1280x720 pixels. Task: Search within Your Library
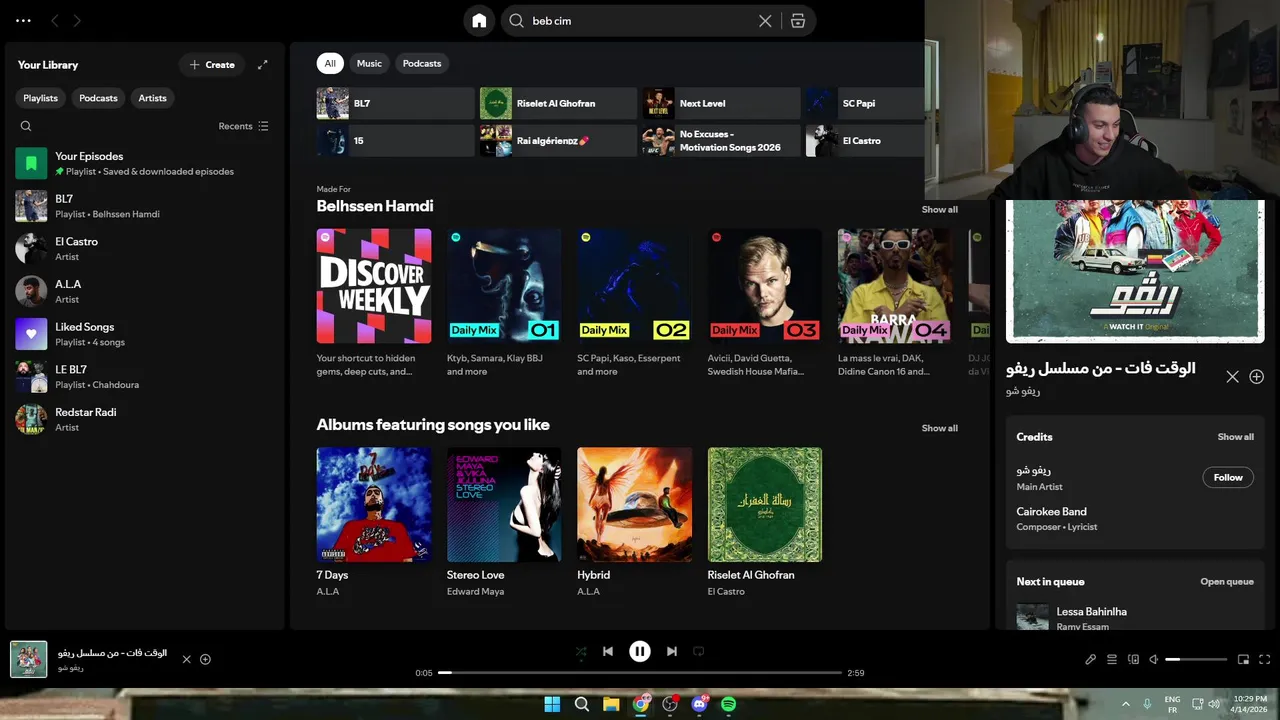pos(26,126)
